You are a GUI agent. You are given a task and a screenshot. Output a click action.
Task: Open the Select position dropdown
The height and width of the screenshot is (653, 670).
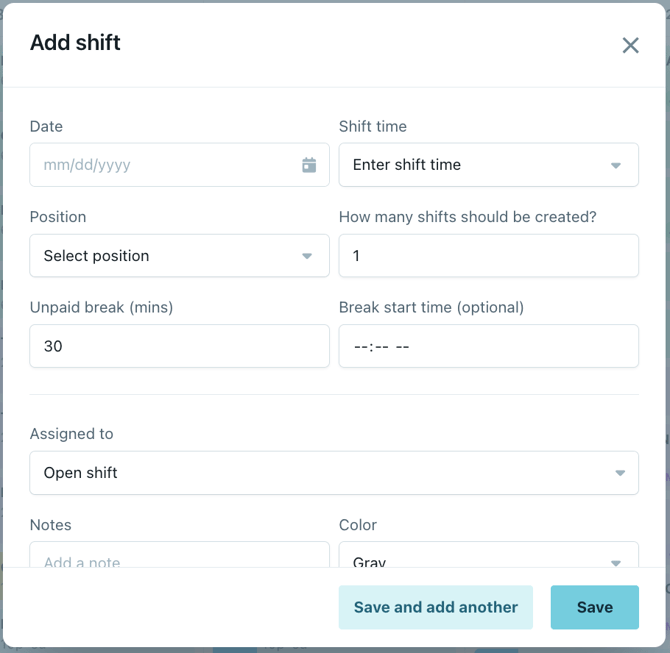tap(179, 256)
